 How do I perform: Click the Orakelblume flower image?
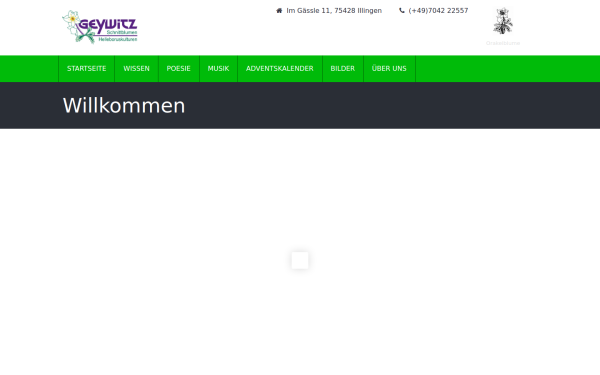click(503, 21)
